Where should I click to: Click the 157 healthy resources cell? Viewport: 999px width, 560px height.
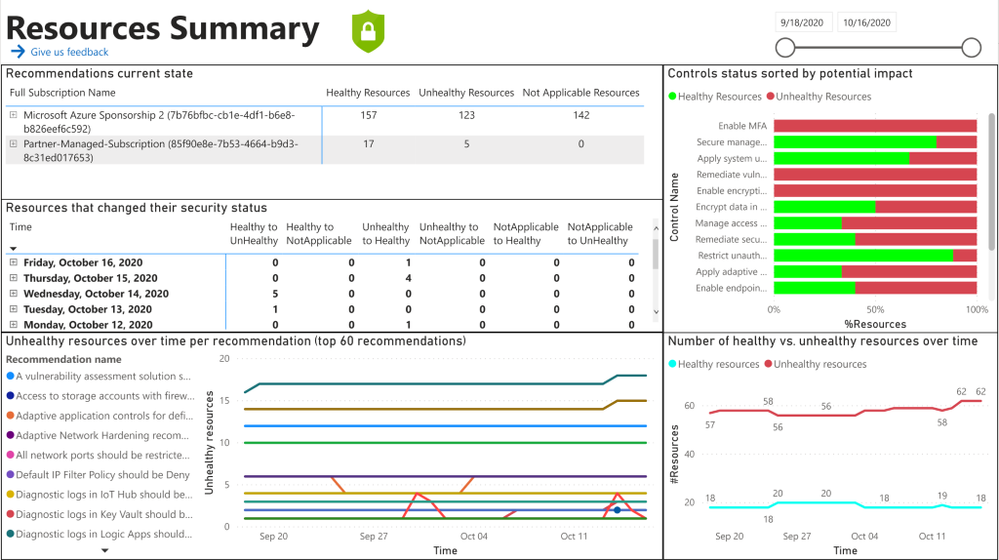[x=368, y=115]
